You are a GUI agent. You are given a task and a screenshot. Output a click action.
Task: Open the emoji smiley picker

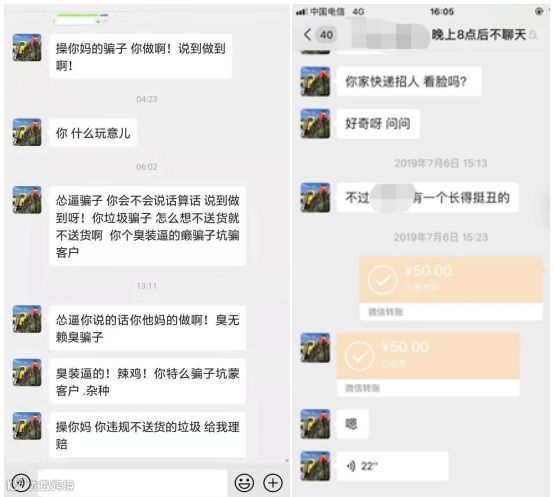pos(244,483)
